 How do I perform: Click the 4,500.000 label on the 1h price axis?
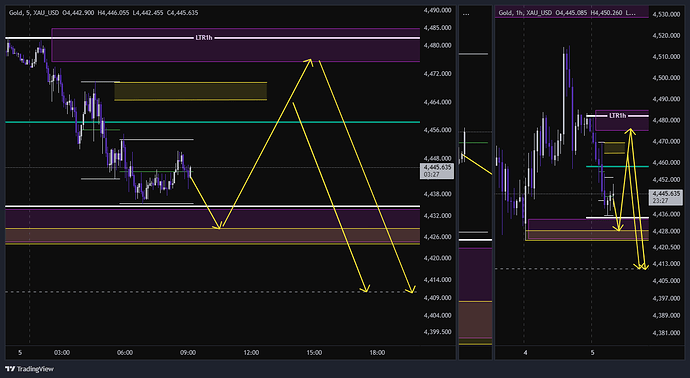click(666, 78)
